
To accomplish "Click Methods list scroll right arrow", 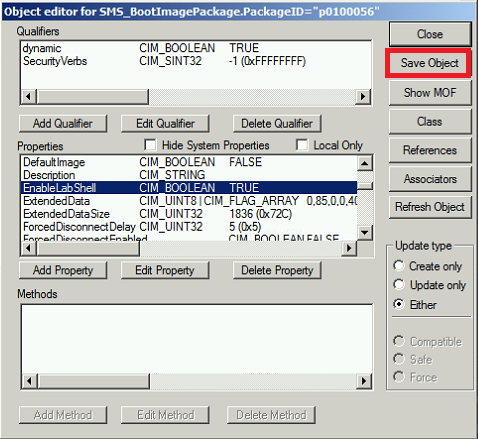I will click(x=364, y=381).
